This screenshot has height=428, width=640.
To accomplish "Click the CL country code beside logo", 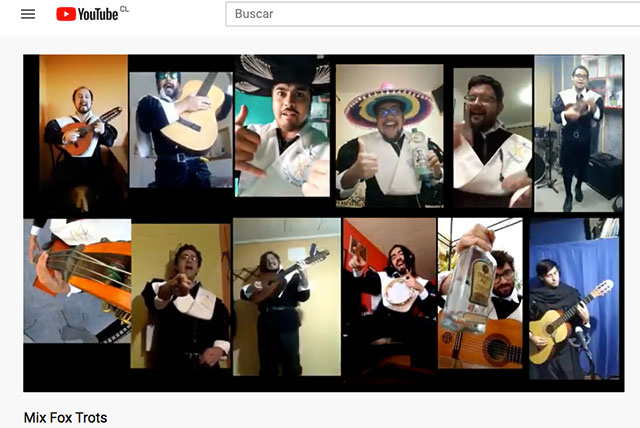I will (124, 9).
